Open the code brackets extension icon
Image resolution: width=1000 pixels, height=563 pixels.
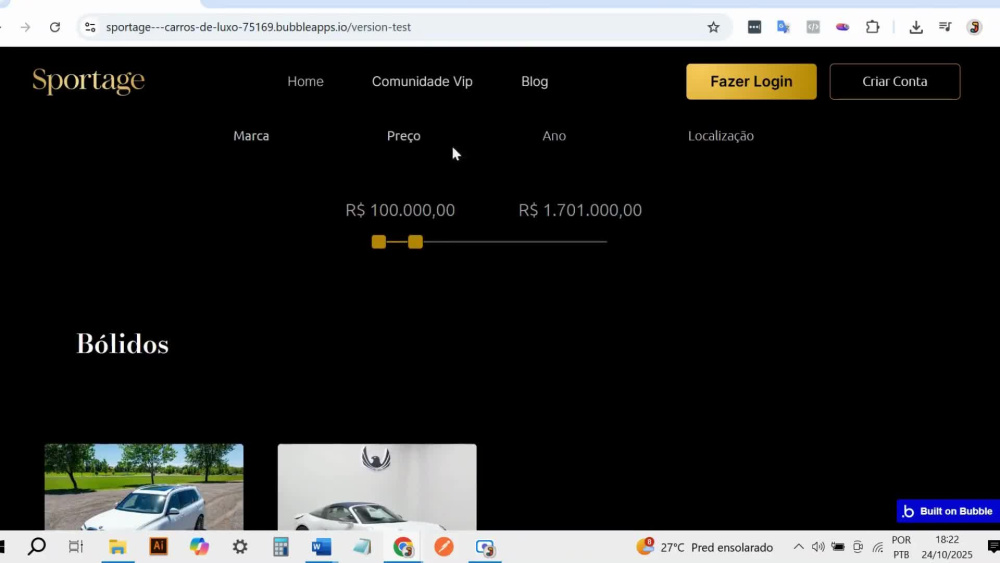pyautogui.click(x=812, y=27)
